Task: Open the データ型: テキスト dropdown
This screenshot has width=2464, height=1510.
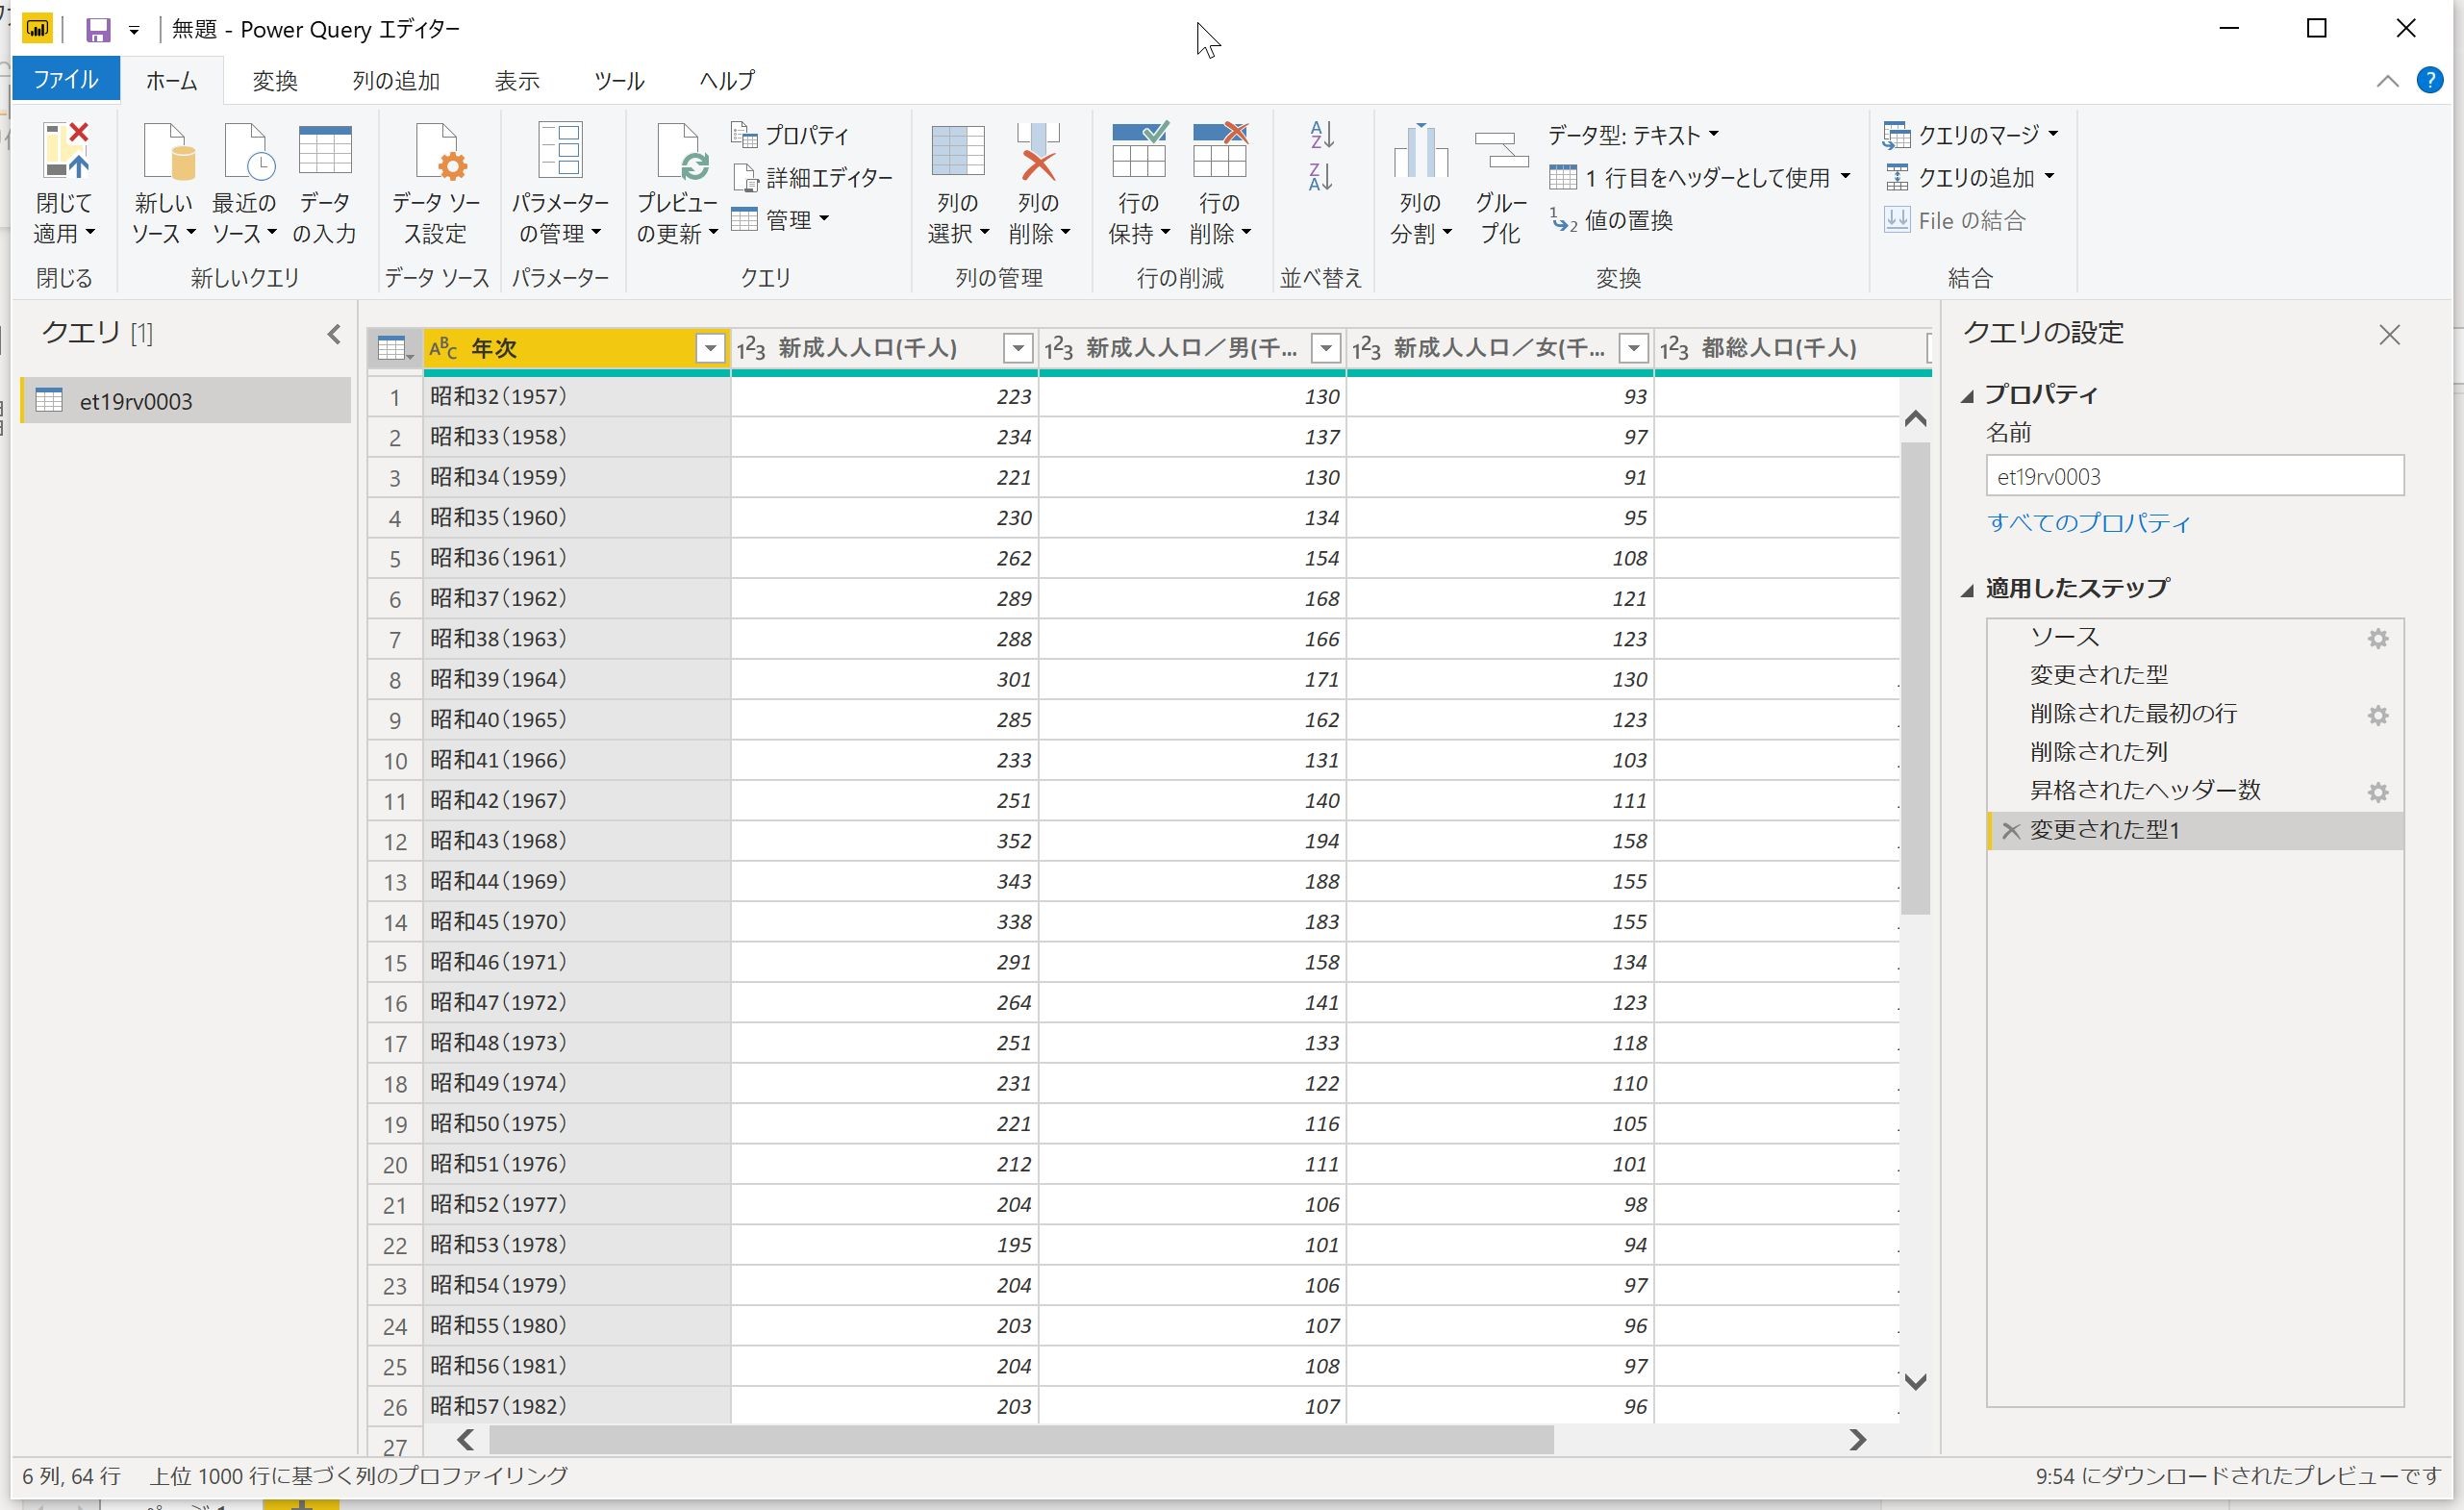Action: 1633,135
